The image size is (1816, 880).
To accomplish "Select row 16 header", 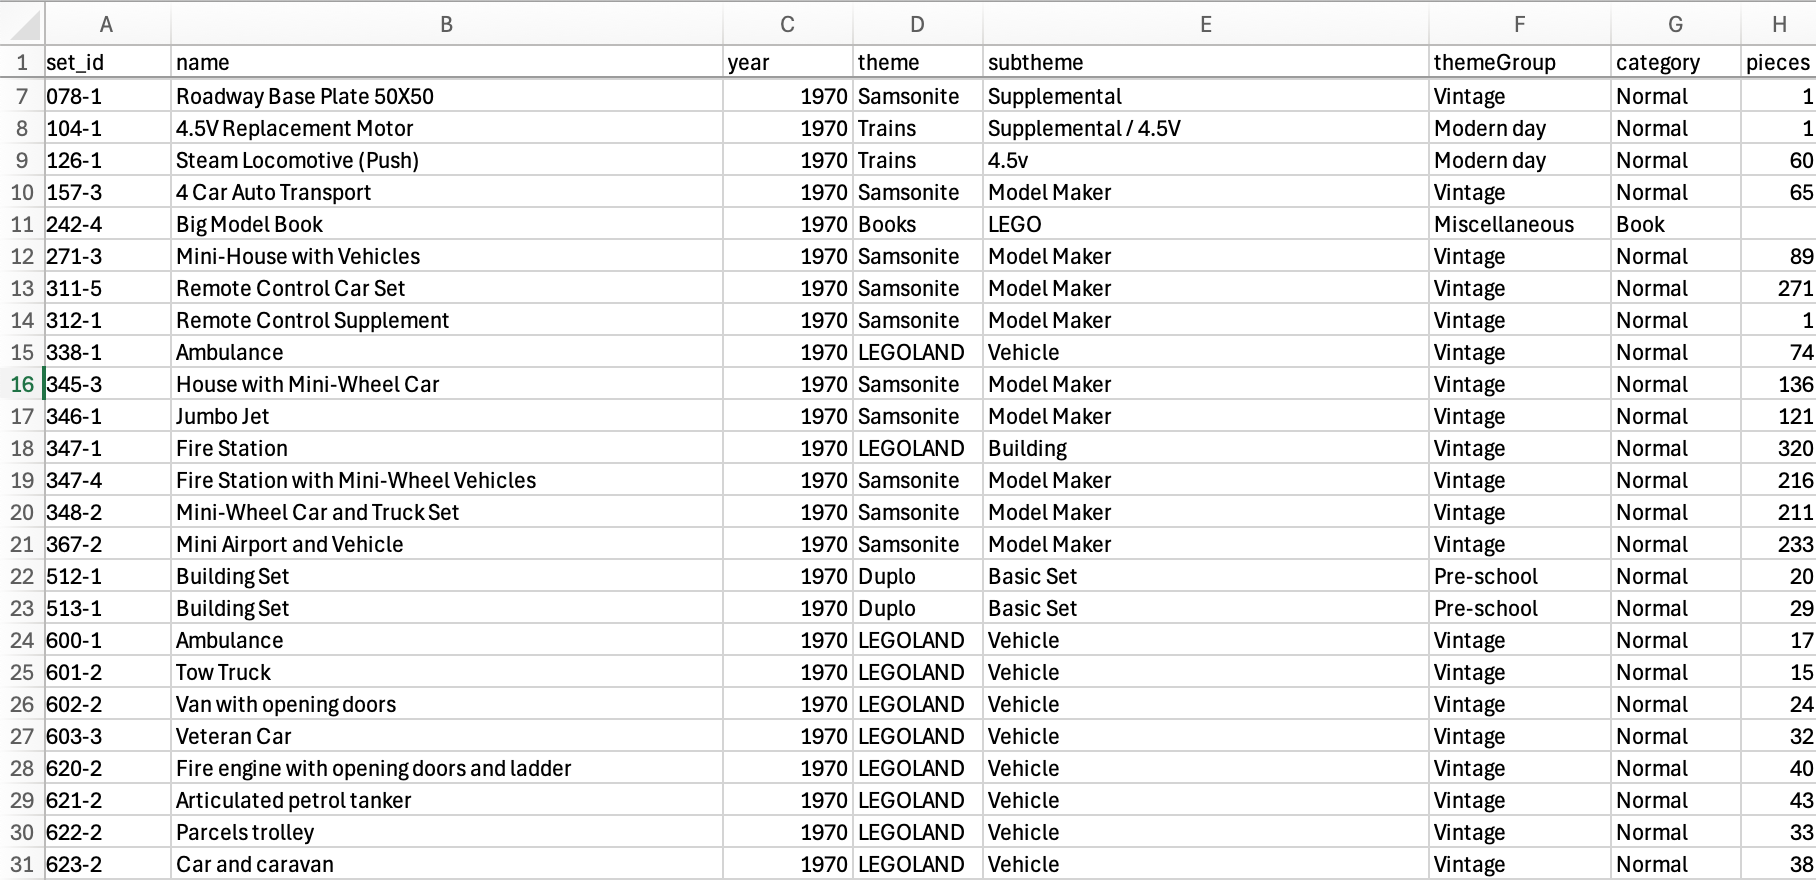I will (22, 384).
